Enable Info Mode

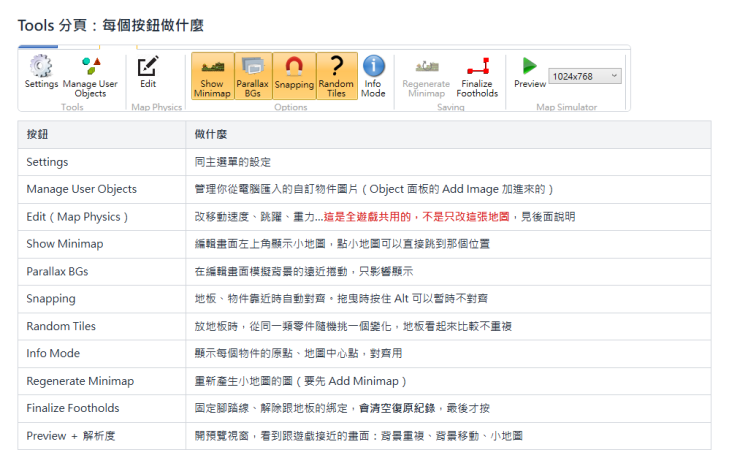pyautogui.click(x=373, y=76)
